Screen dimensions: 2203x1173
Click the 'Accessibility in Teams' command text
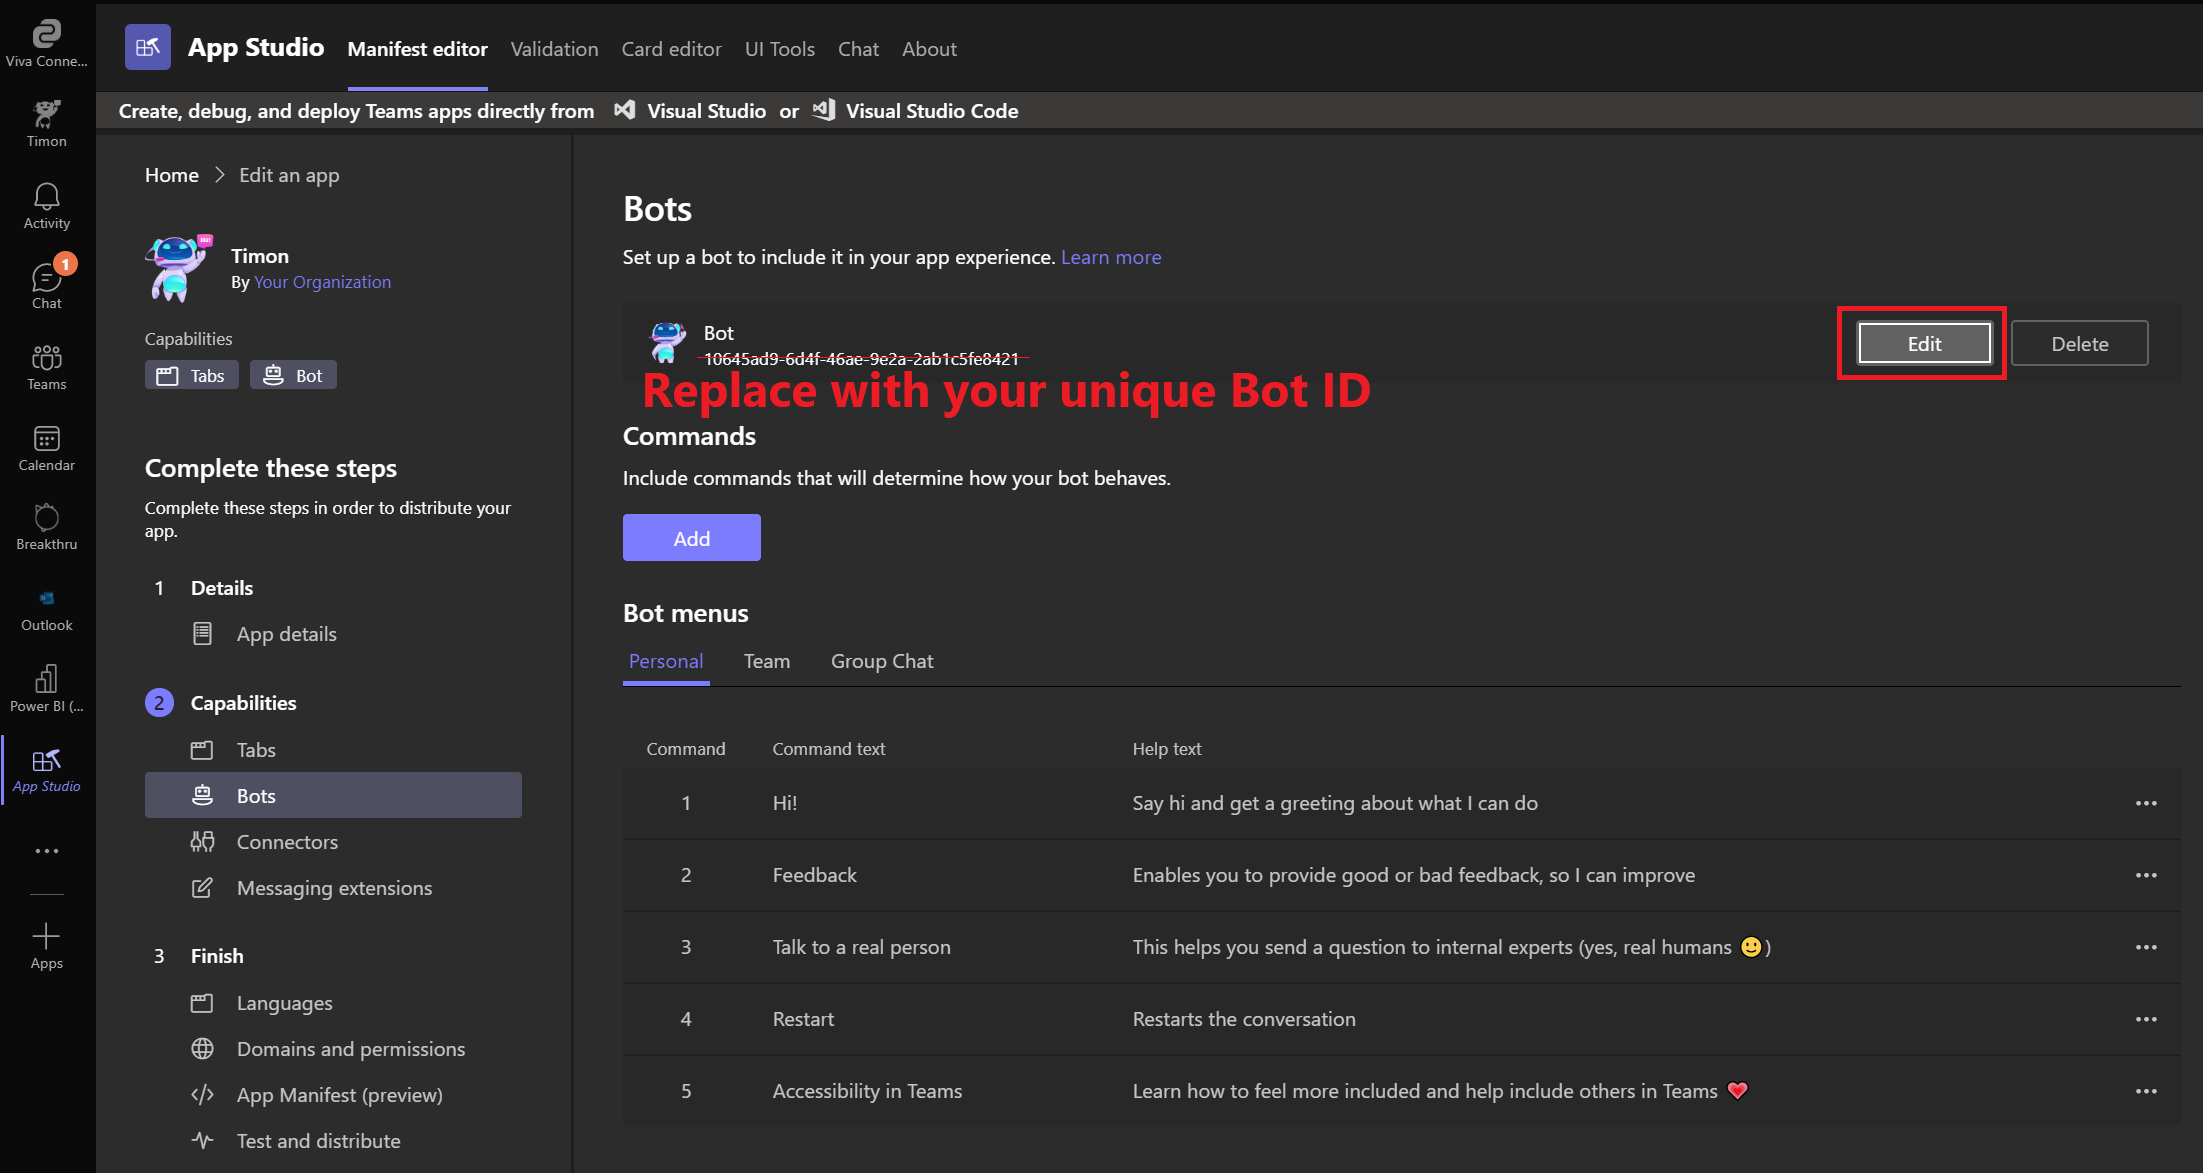tap(867, 1091)
